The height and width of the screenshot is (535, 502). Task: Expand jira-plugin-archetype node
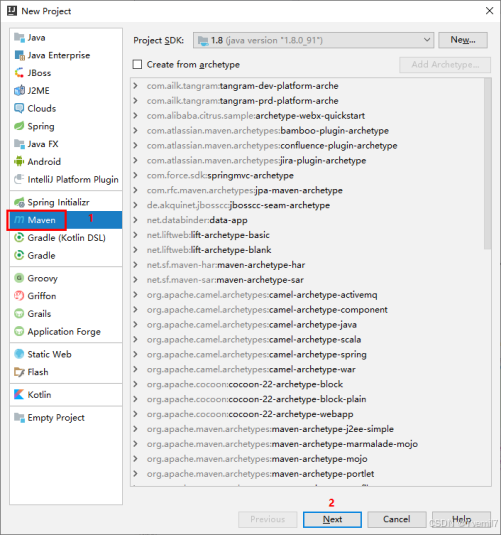(x=135, y=160)
